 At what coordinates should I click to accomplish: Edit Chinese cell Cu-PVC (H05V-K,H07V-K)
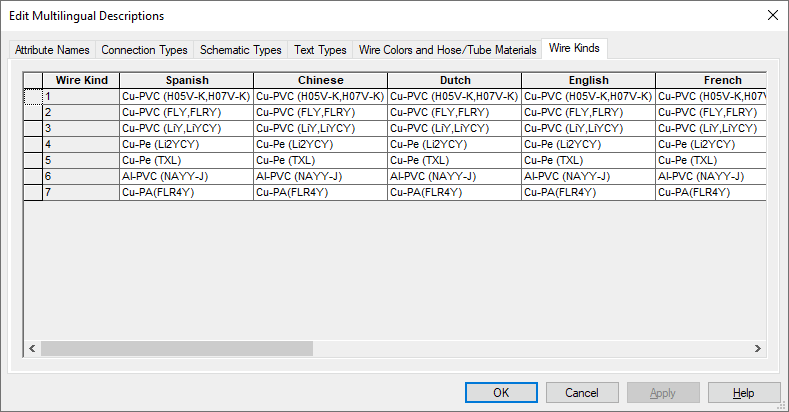[x=321, y=97]
